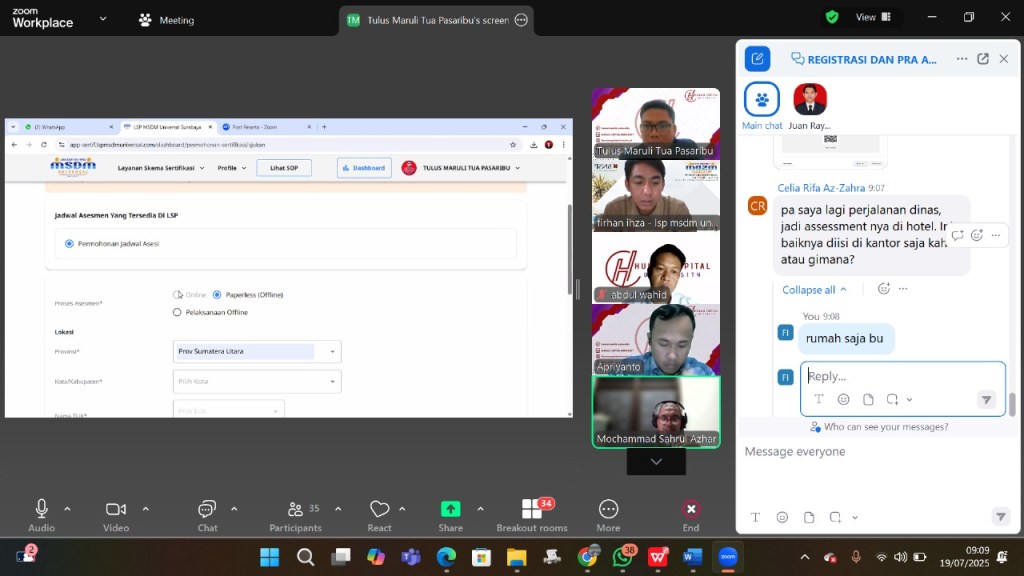Select Permohonan Jadwal Asesi radio button
This screenshot has height=576, width=1024.
[69, 243]
